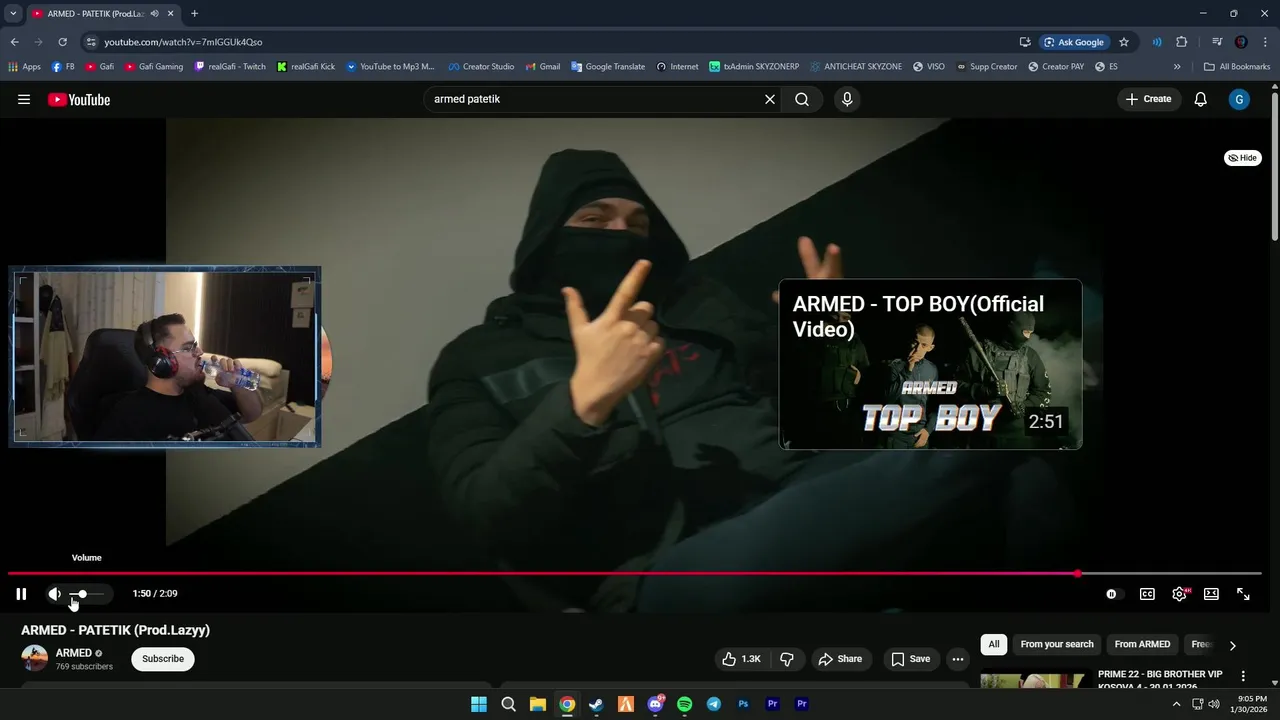View site information icon in the address bar
1280x720 pixels.
coord(91,42)
